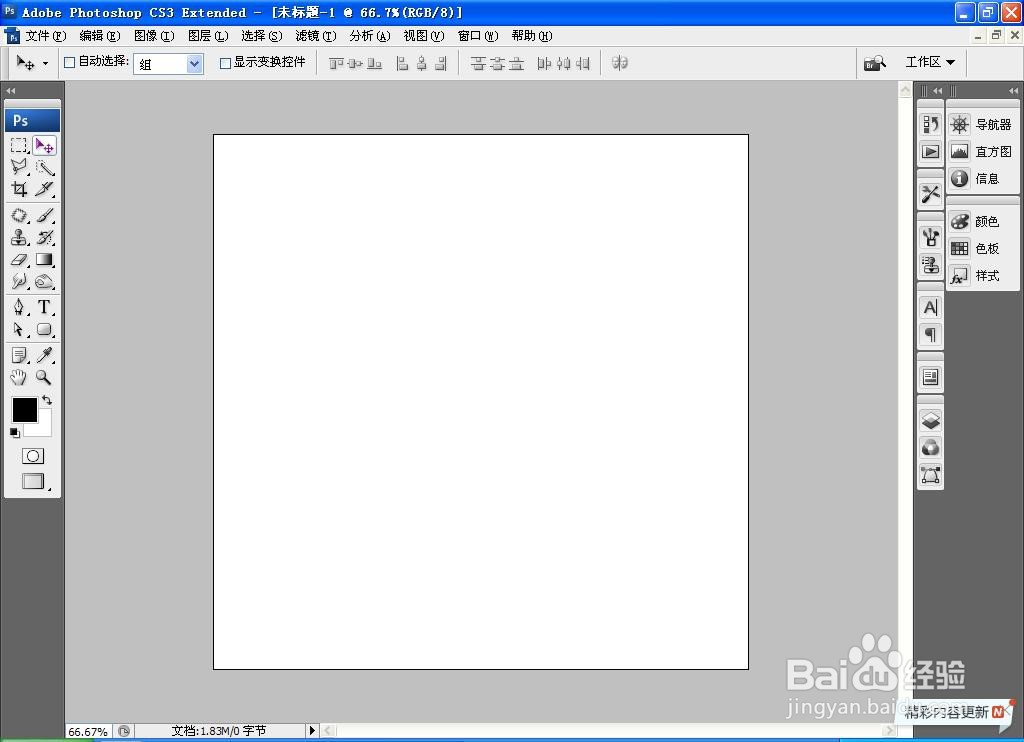Image resolution: width=1024 pixels, height=742 pixels.
Task: Select the Move tool in toolbox
Action: click(44, 145)
